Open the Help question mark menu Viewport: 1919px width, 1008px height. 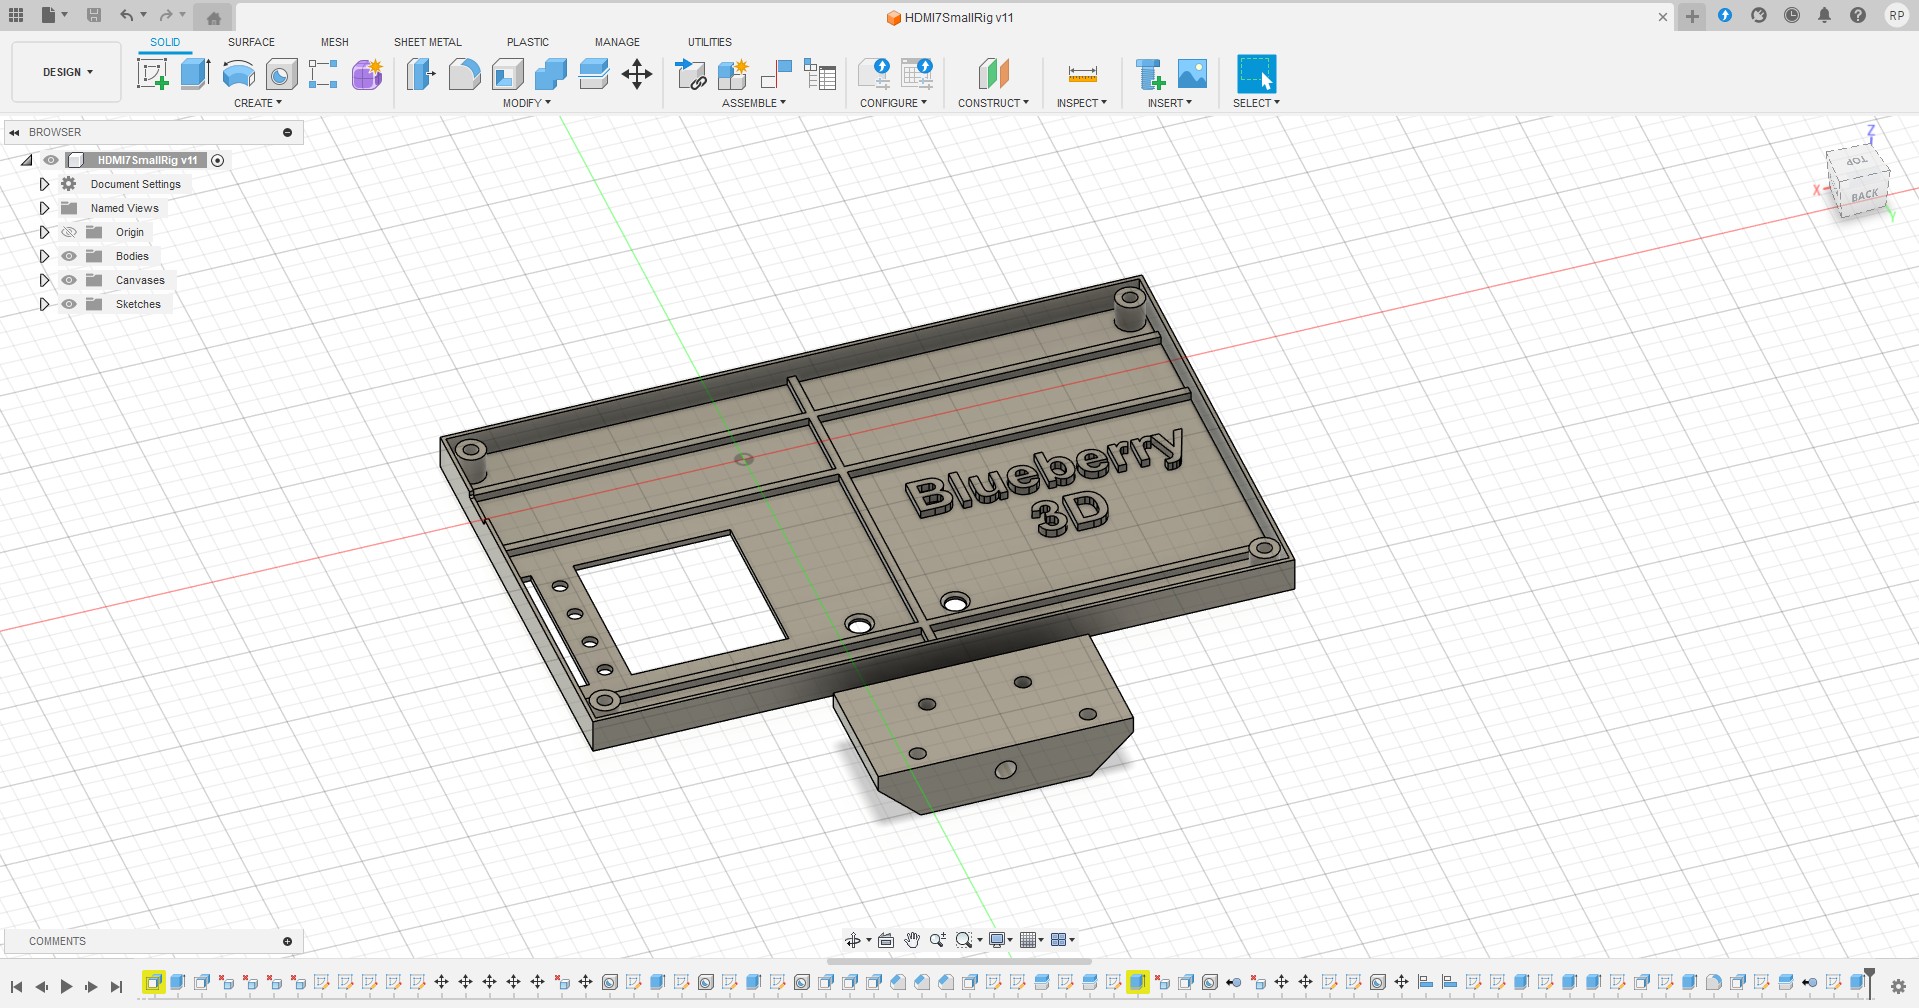[1858, 15]
